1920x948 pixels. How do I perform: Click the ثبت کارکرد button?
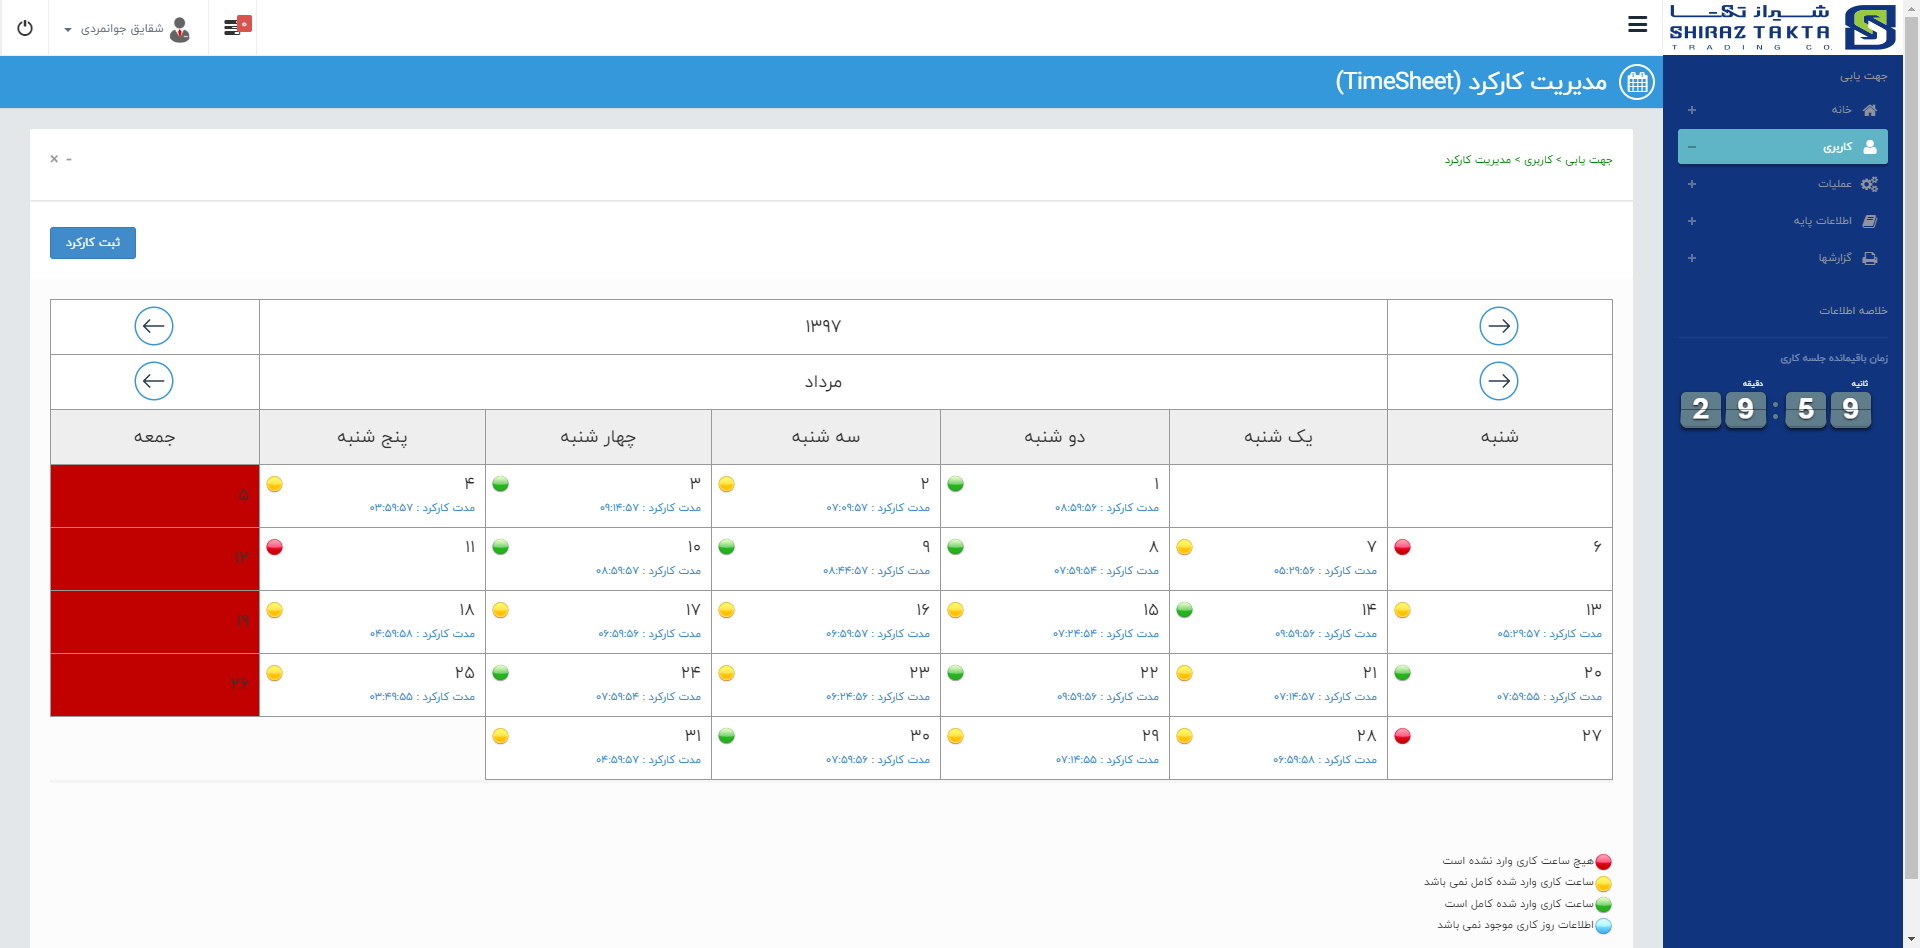point(93,243)
